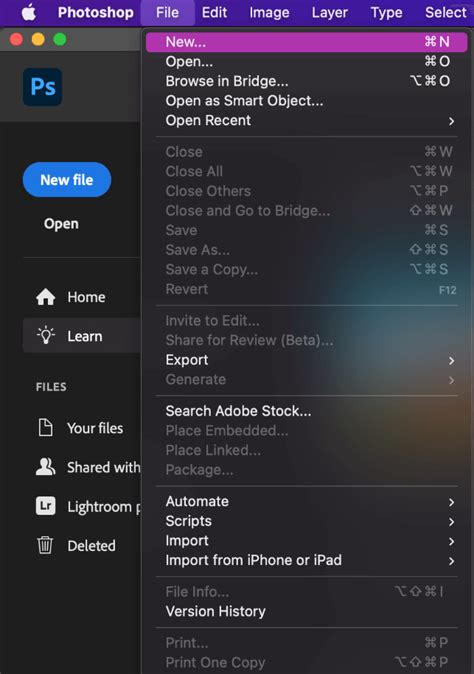Expand Import from iPhone or iPad submenu
This screenshot has height=674, width=474.
pos(306,561)
